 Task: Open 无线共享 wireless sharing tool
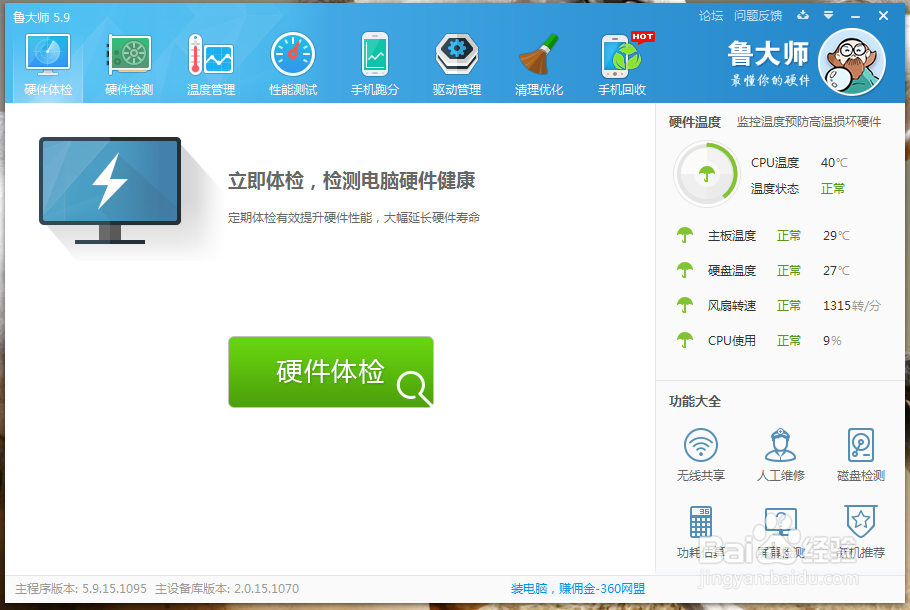[700, 454]
